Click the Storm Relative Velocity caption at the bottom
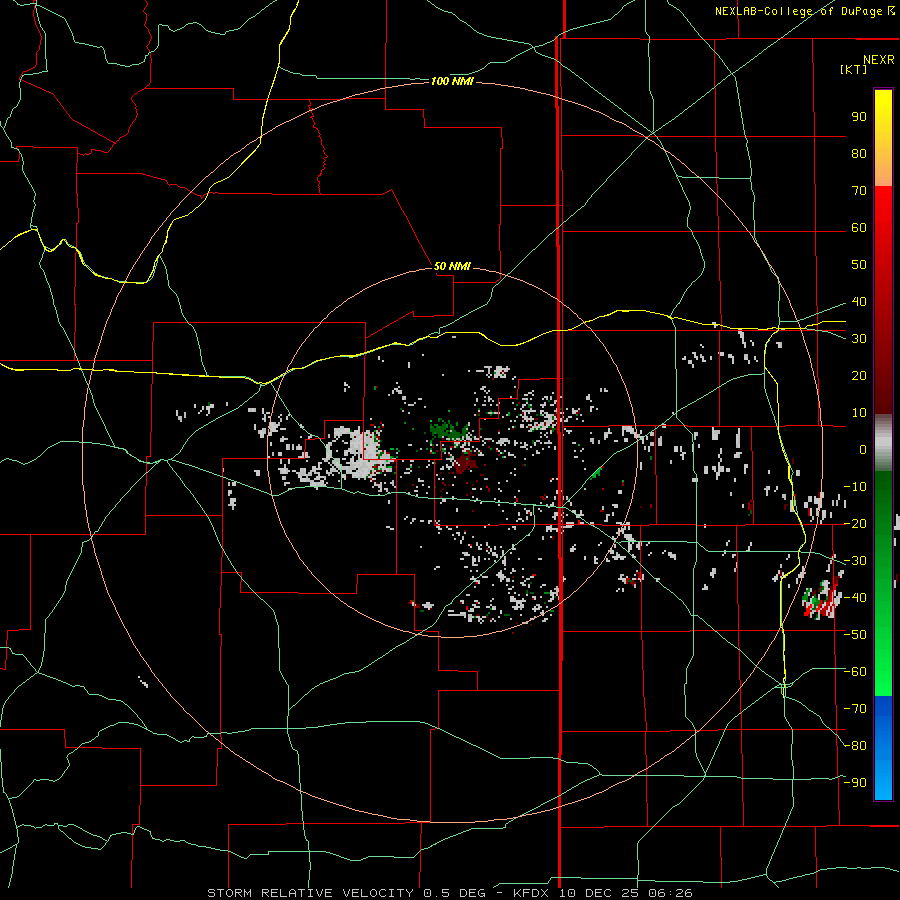 tap(449, 893)
